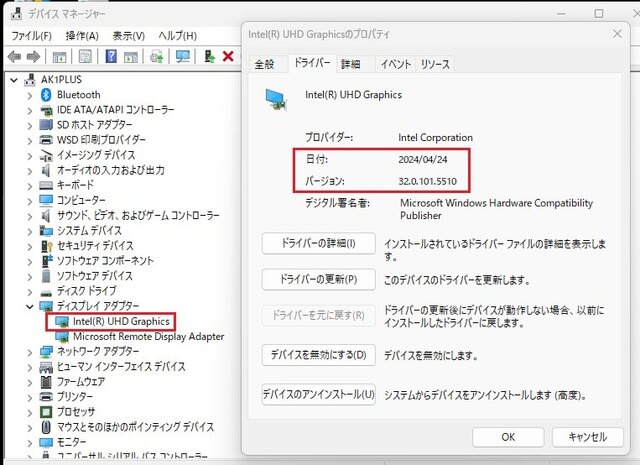Expand the ヒューマン インターフェイス デバイス category

tap(29, 367)
